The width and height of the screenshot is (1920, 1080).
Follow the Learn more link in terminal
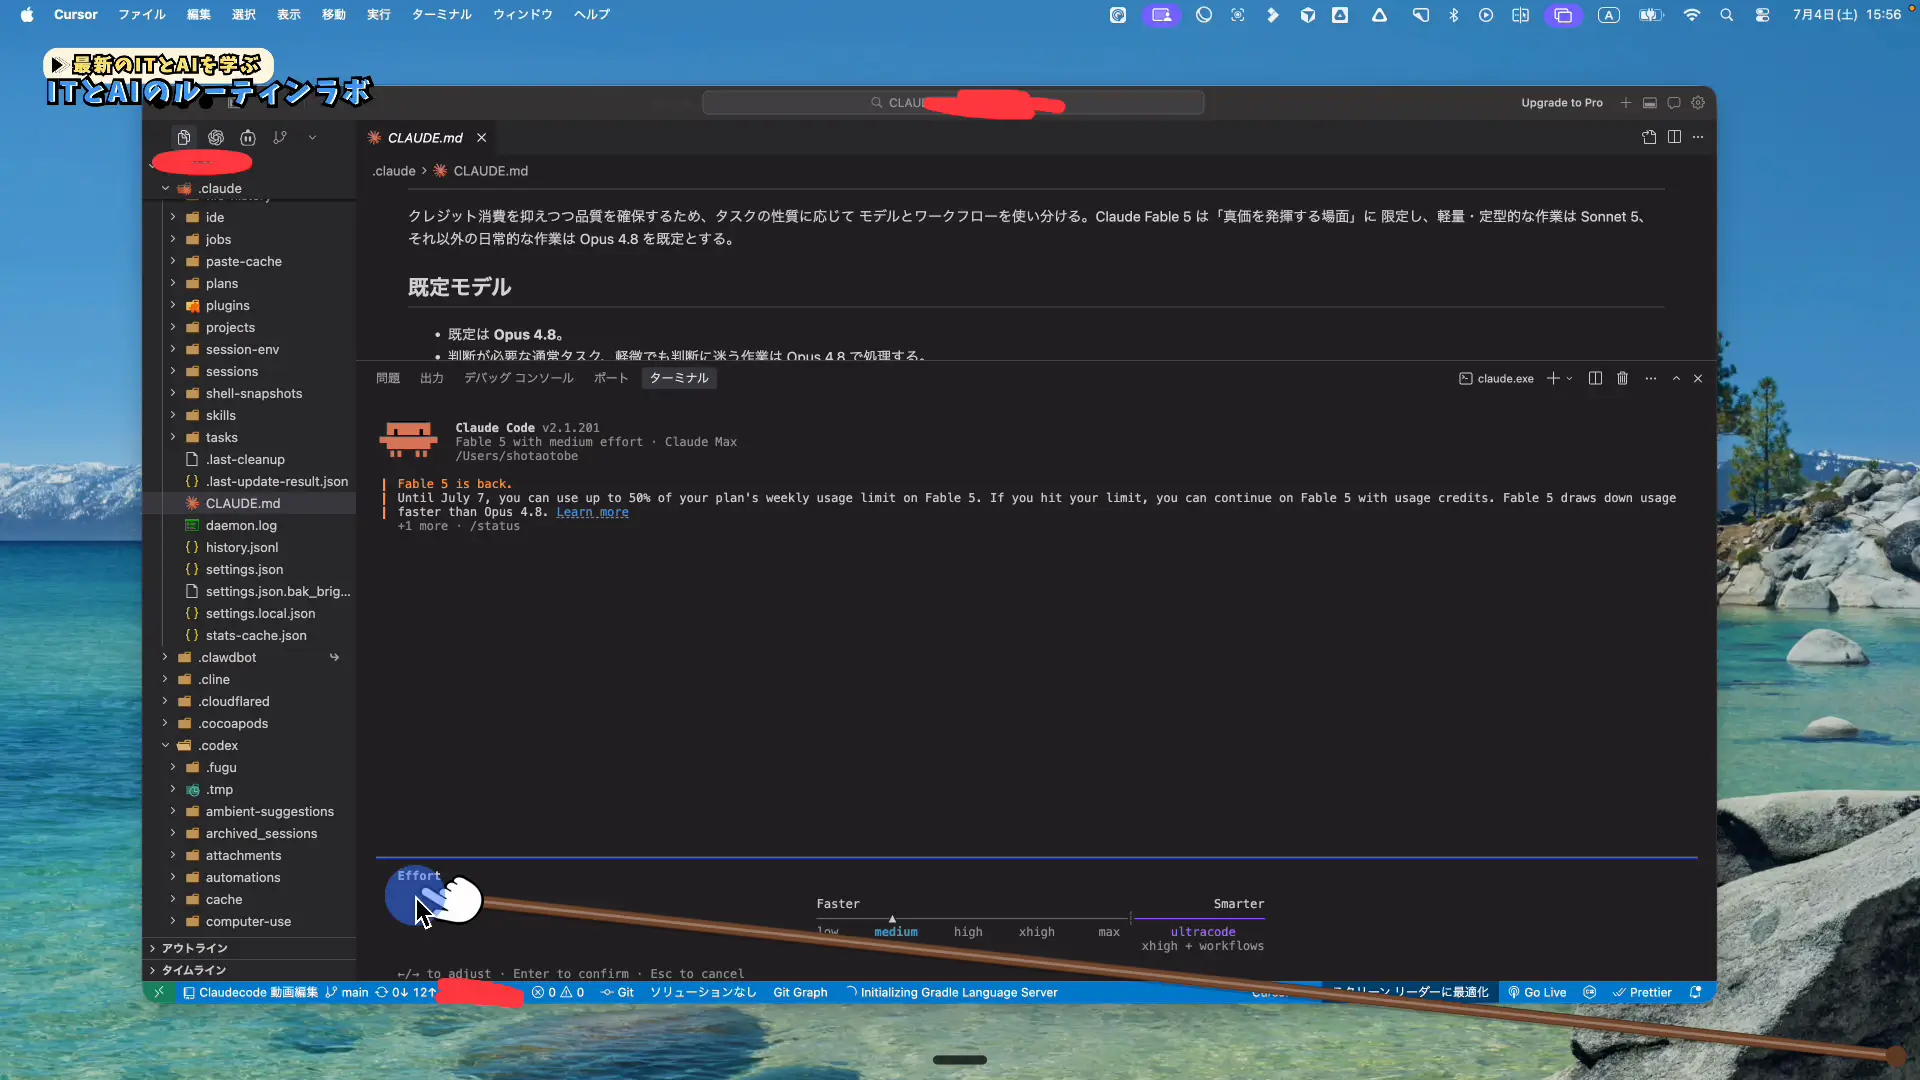tap(592, 512)
